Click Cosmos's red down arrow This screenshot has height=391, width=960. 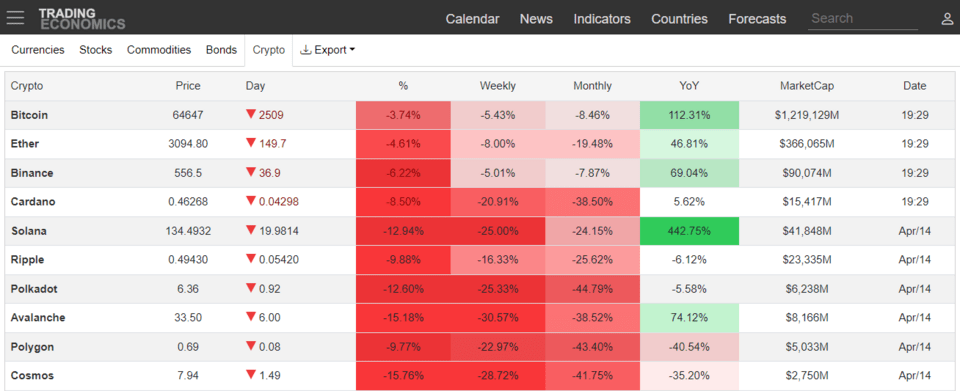point(250,374)
